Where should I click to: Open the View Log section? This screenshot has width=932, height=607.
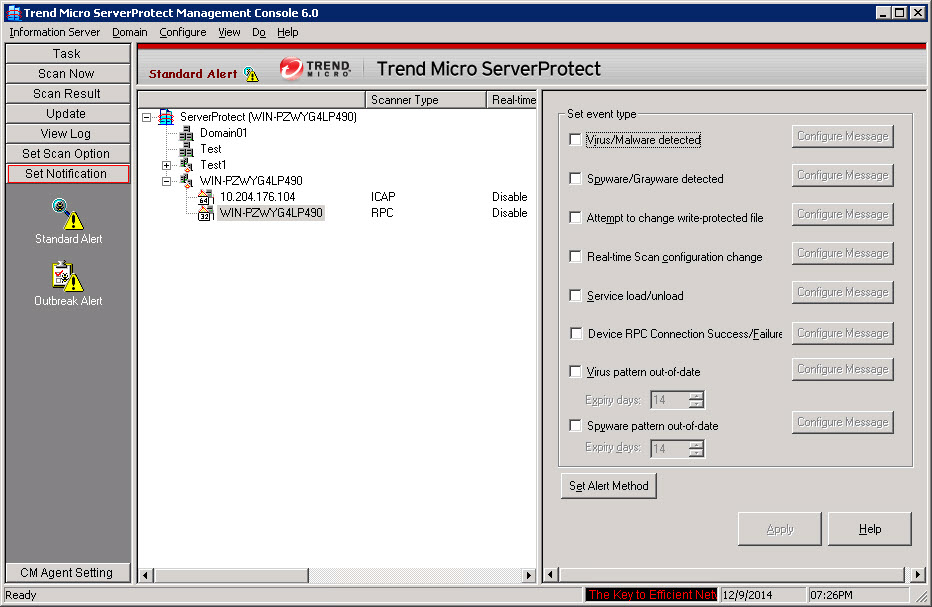click(67, 134)
